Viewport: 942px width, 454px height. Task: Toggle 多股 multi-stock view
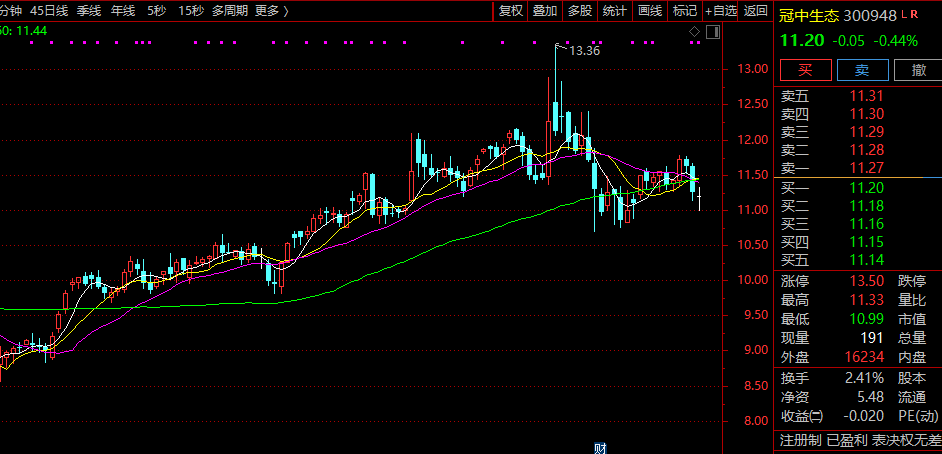[580, 11]
